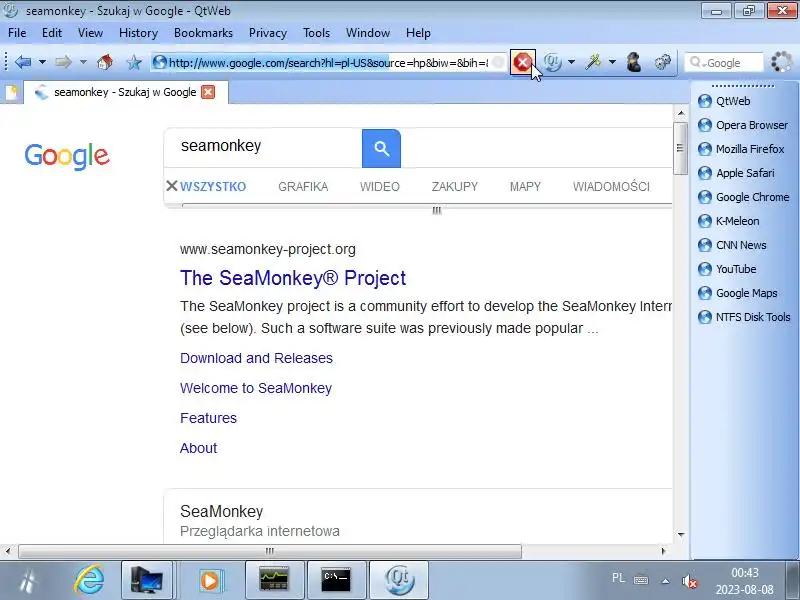Open resource monitor taskbar icon
This screenshot has height=600, width=800.
(x=274, y=580)
